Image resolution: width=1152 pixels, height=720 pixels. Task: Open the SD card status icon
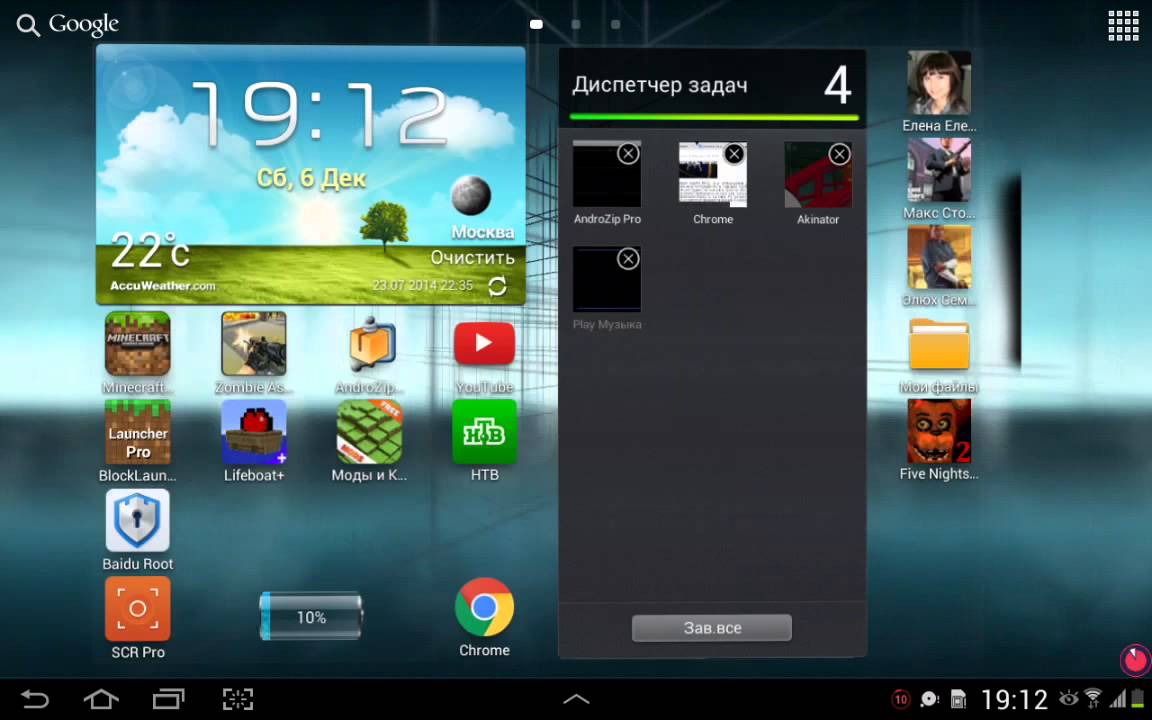958,699
